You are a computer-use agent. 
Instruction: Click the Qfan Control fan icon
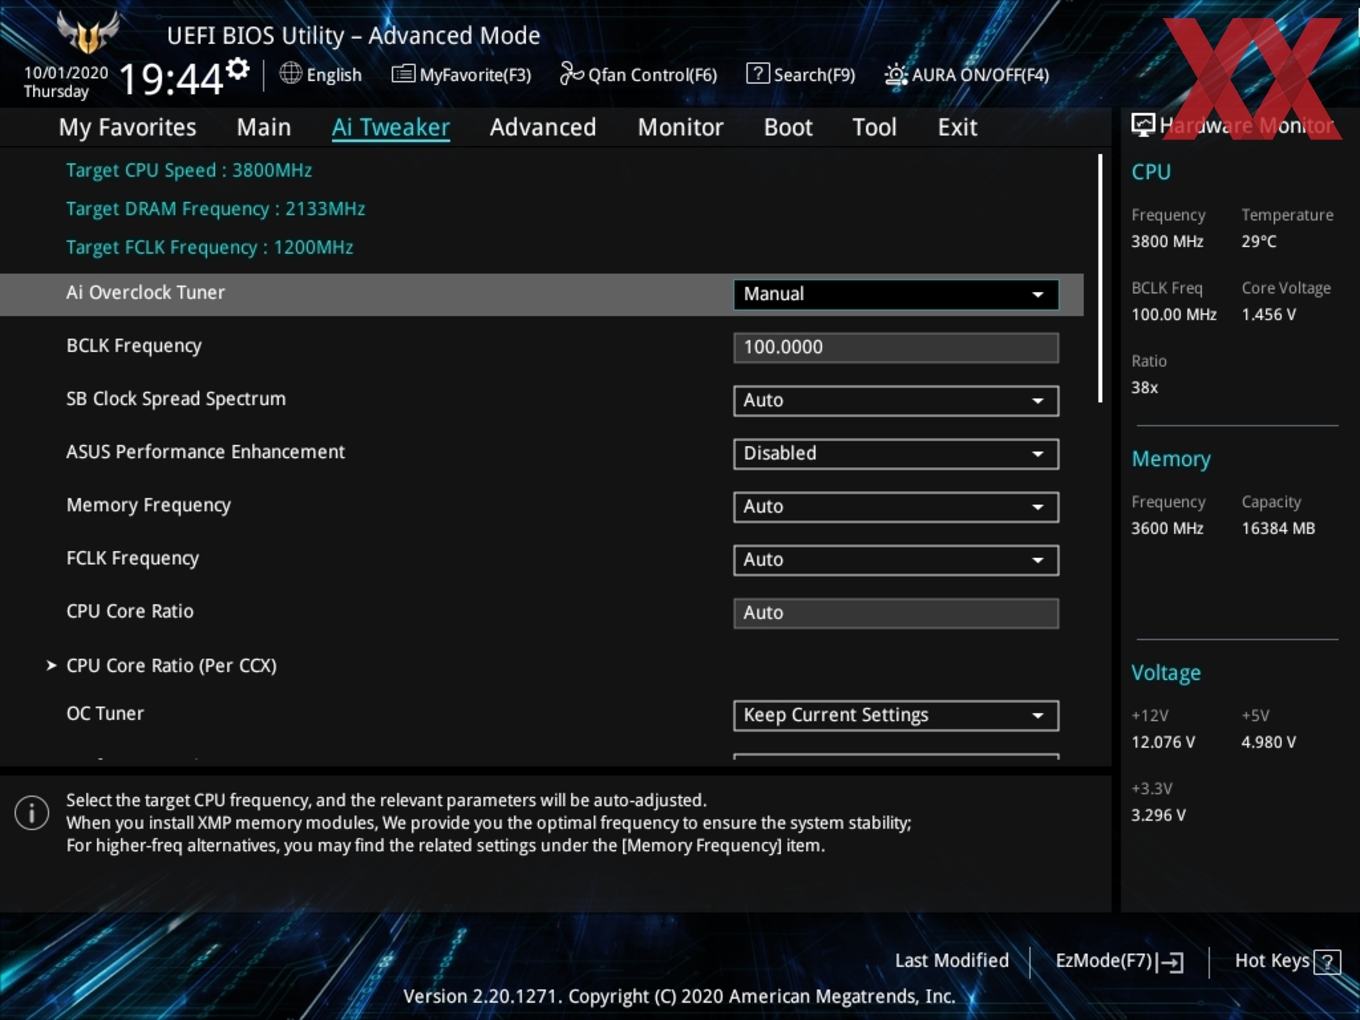click(x=571, y=73)
